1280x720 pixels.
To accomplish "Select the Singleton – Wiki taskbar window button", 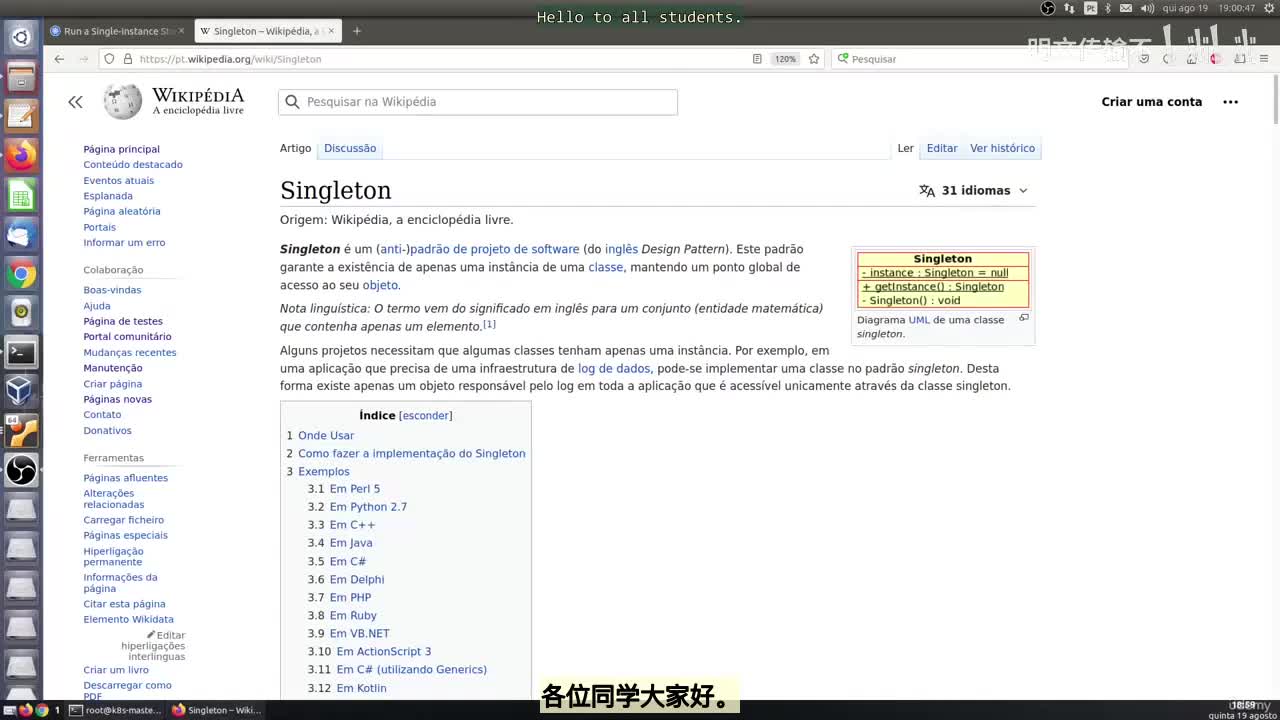I will [x=216, y=710].
